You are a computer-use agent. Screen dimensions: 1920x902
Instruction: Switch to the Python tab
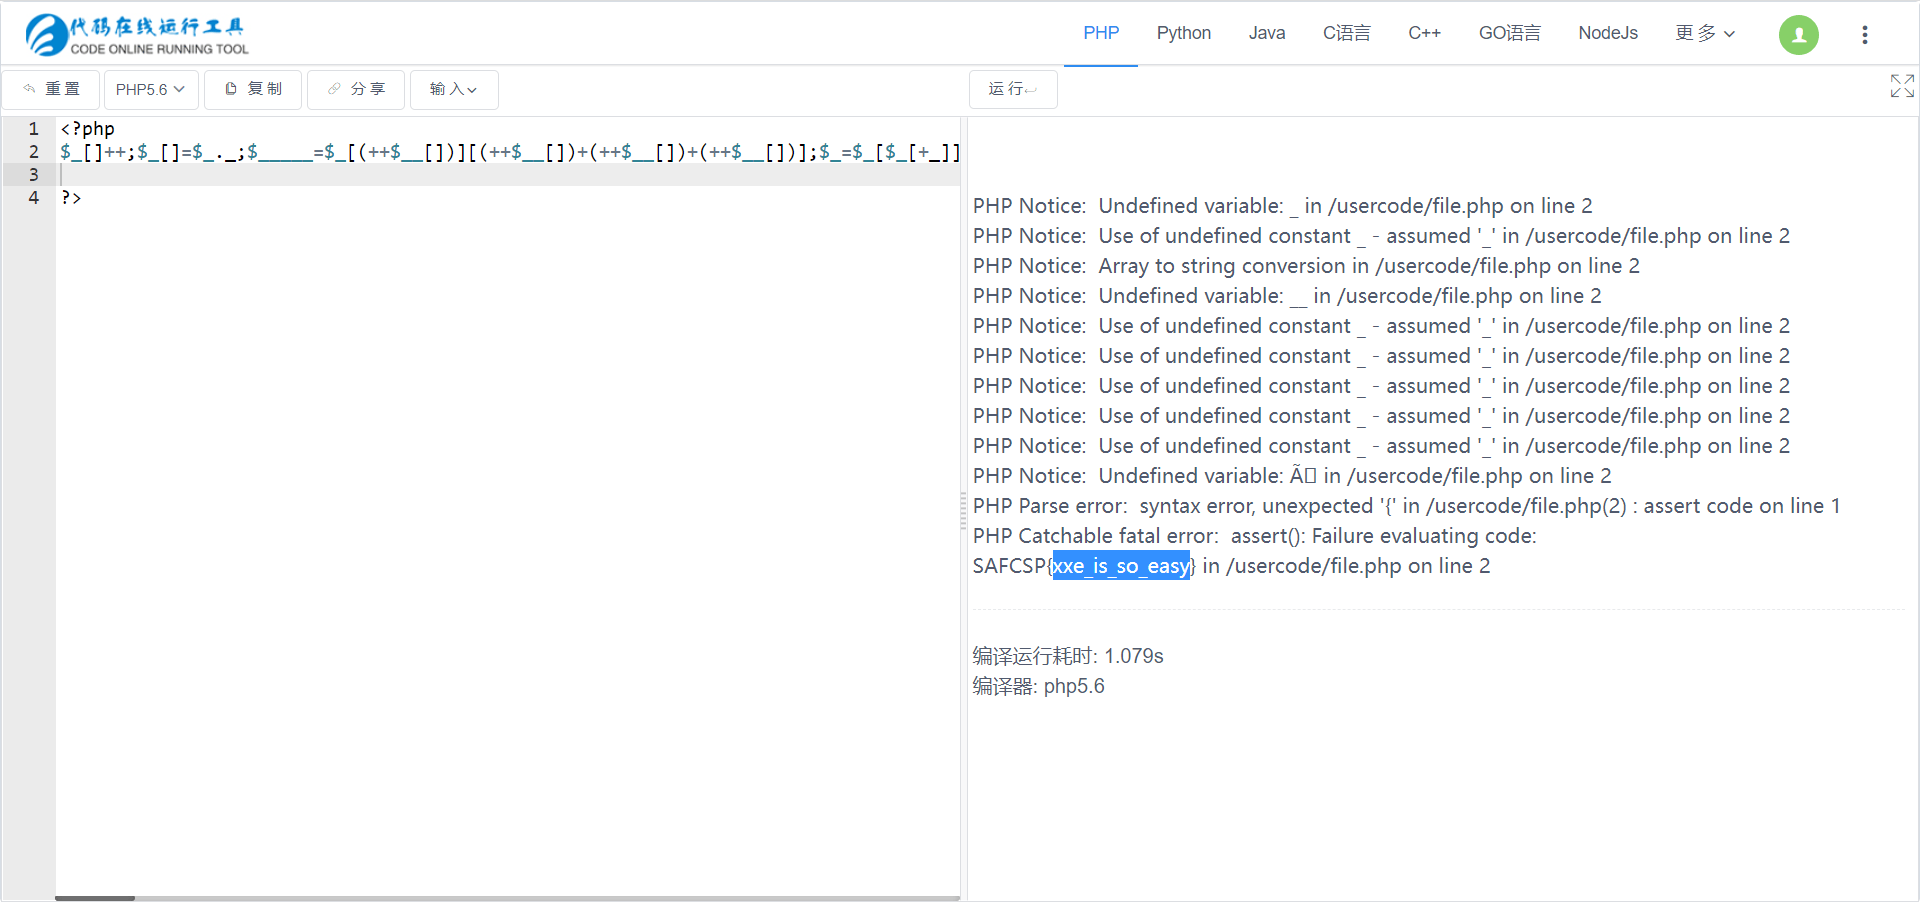(x=1183, y=33)
